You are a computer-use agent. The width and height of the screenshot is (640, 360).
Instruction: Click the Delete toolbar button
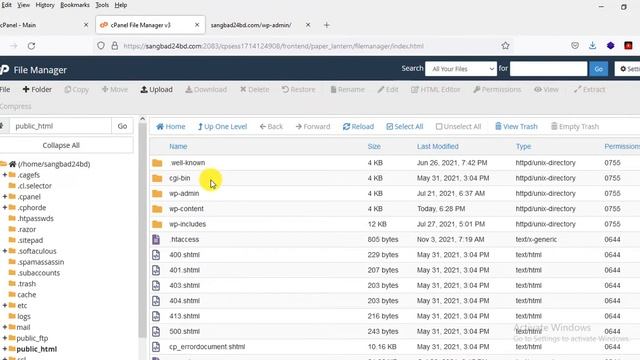click(254, 89)
